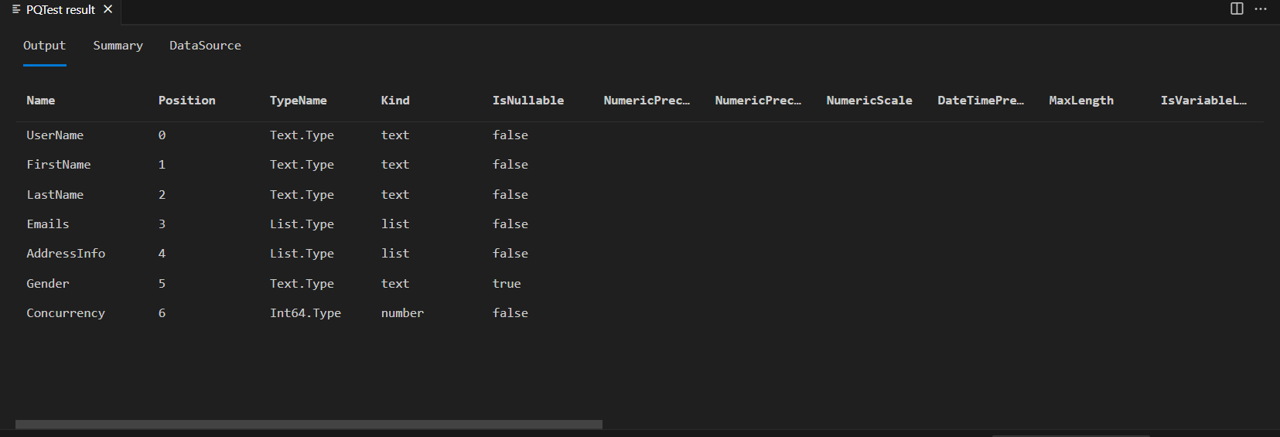The height and width of the screenshot is (437, 1280).
Task: Click the split editor icon
Action: 1237,9
